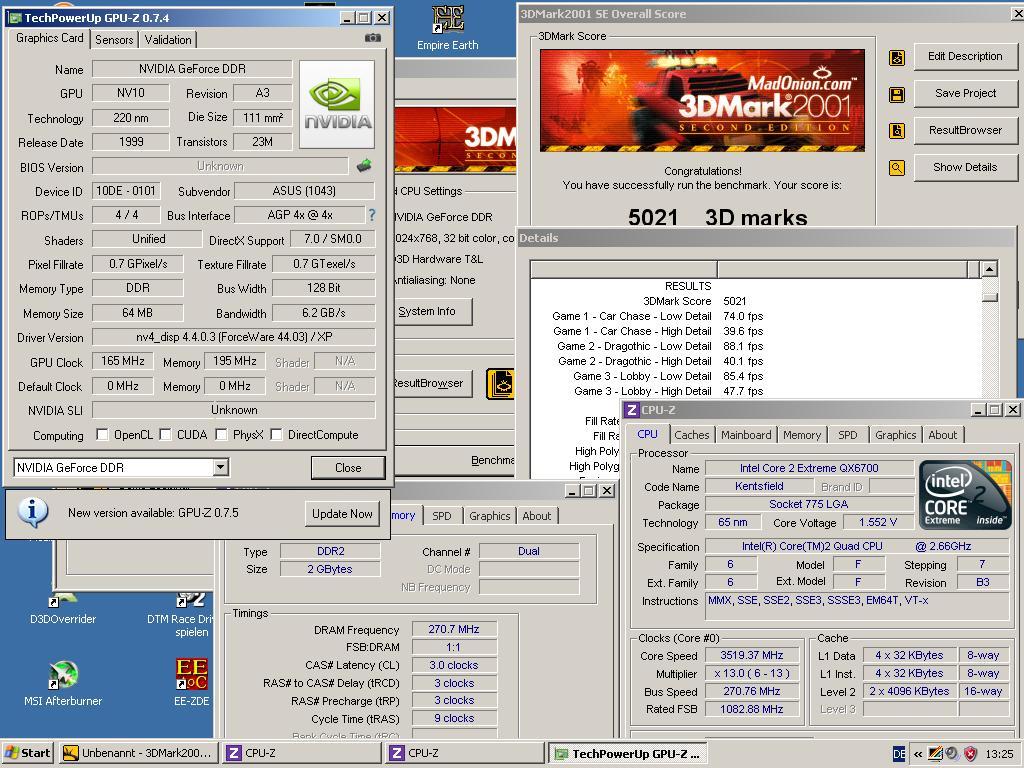Click the DE language indicator in tray
This screenshot has width=1024, height=768.
click(x=899, y=754)
